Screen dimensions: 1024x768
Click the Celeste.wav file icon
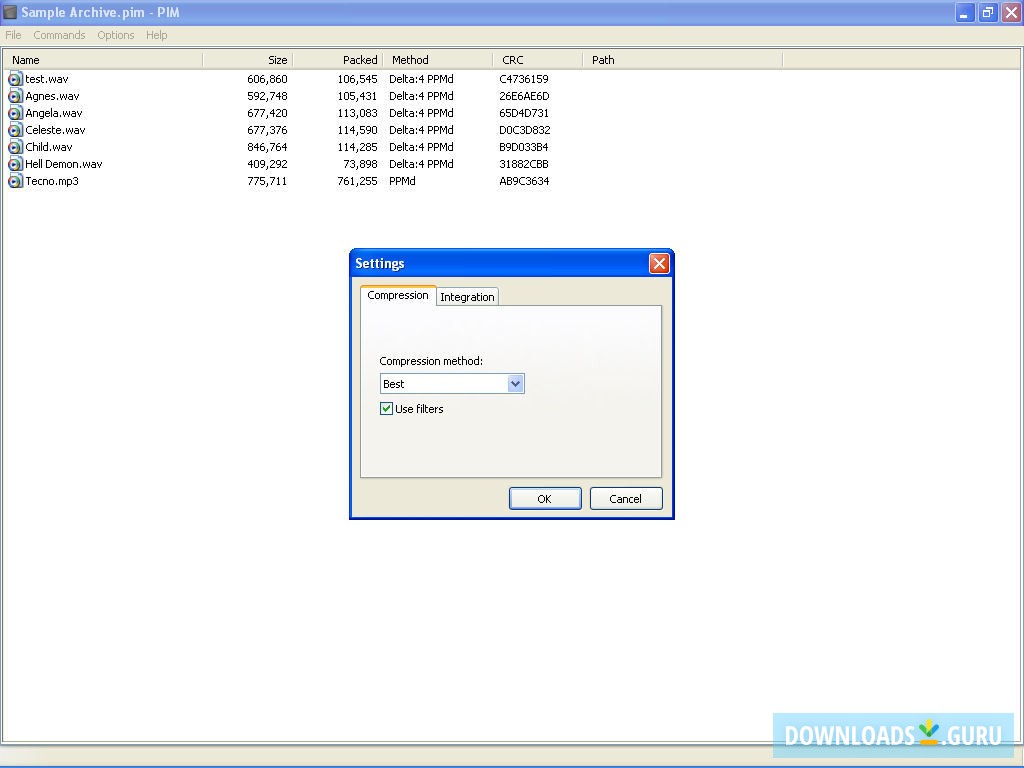(15, 130)
